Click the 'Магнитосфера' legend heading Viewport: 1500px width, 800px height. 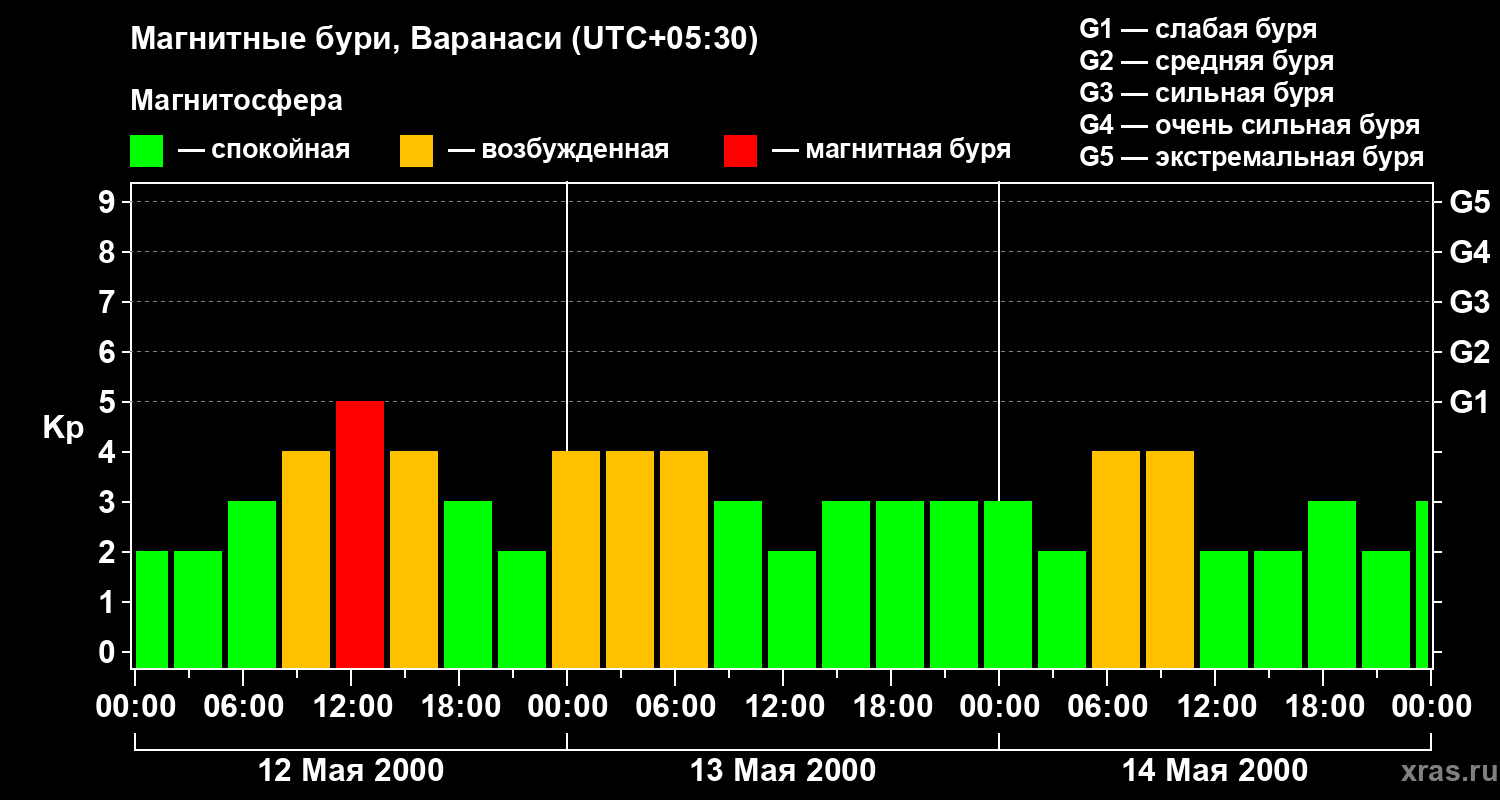pos(236,101)
